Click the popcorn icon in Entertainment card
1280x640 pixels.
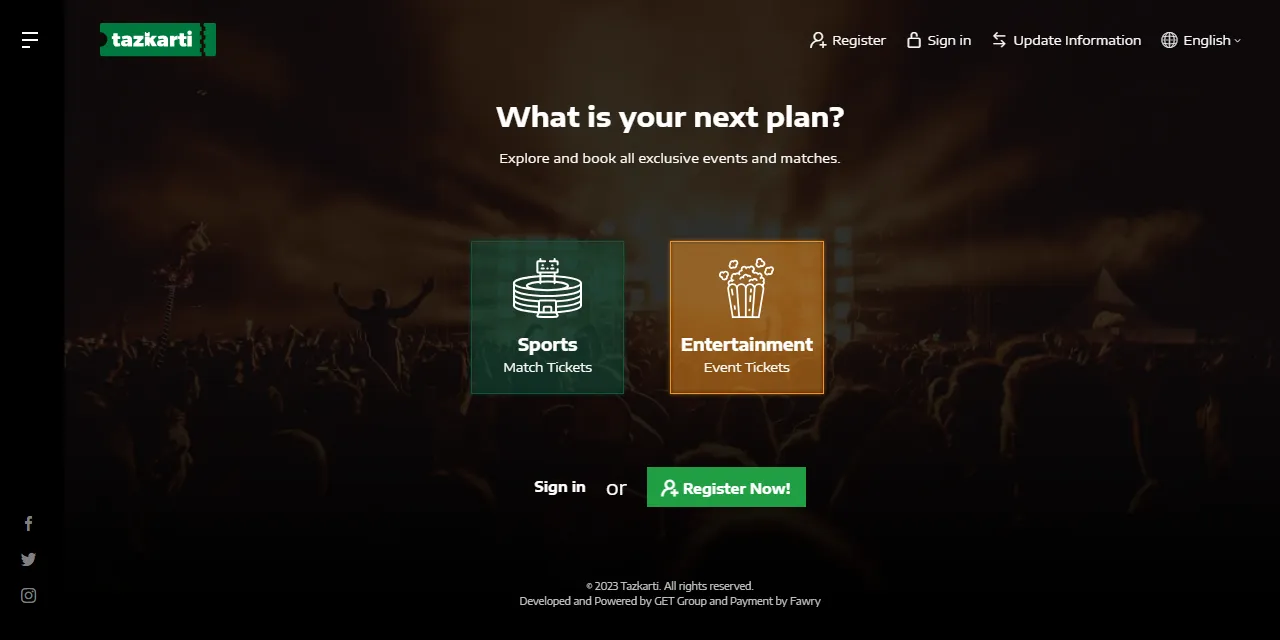746,288
